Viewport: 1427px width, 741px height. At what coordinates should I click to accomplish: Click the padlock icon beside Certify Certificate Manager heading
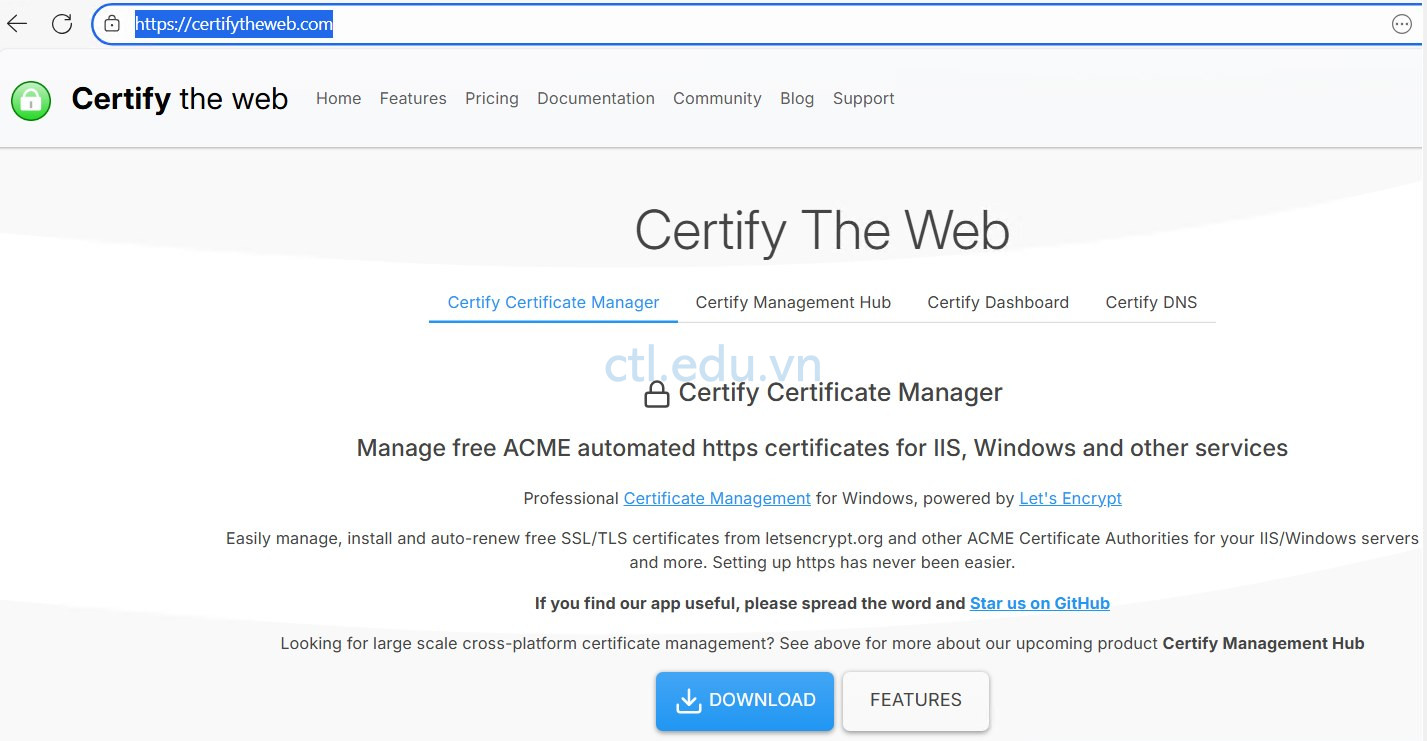pos(657,393)
